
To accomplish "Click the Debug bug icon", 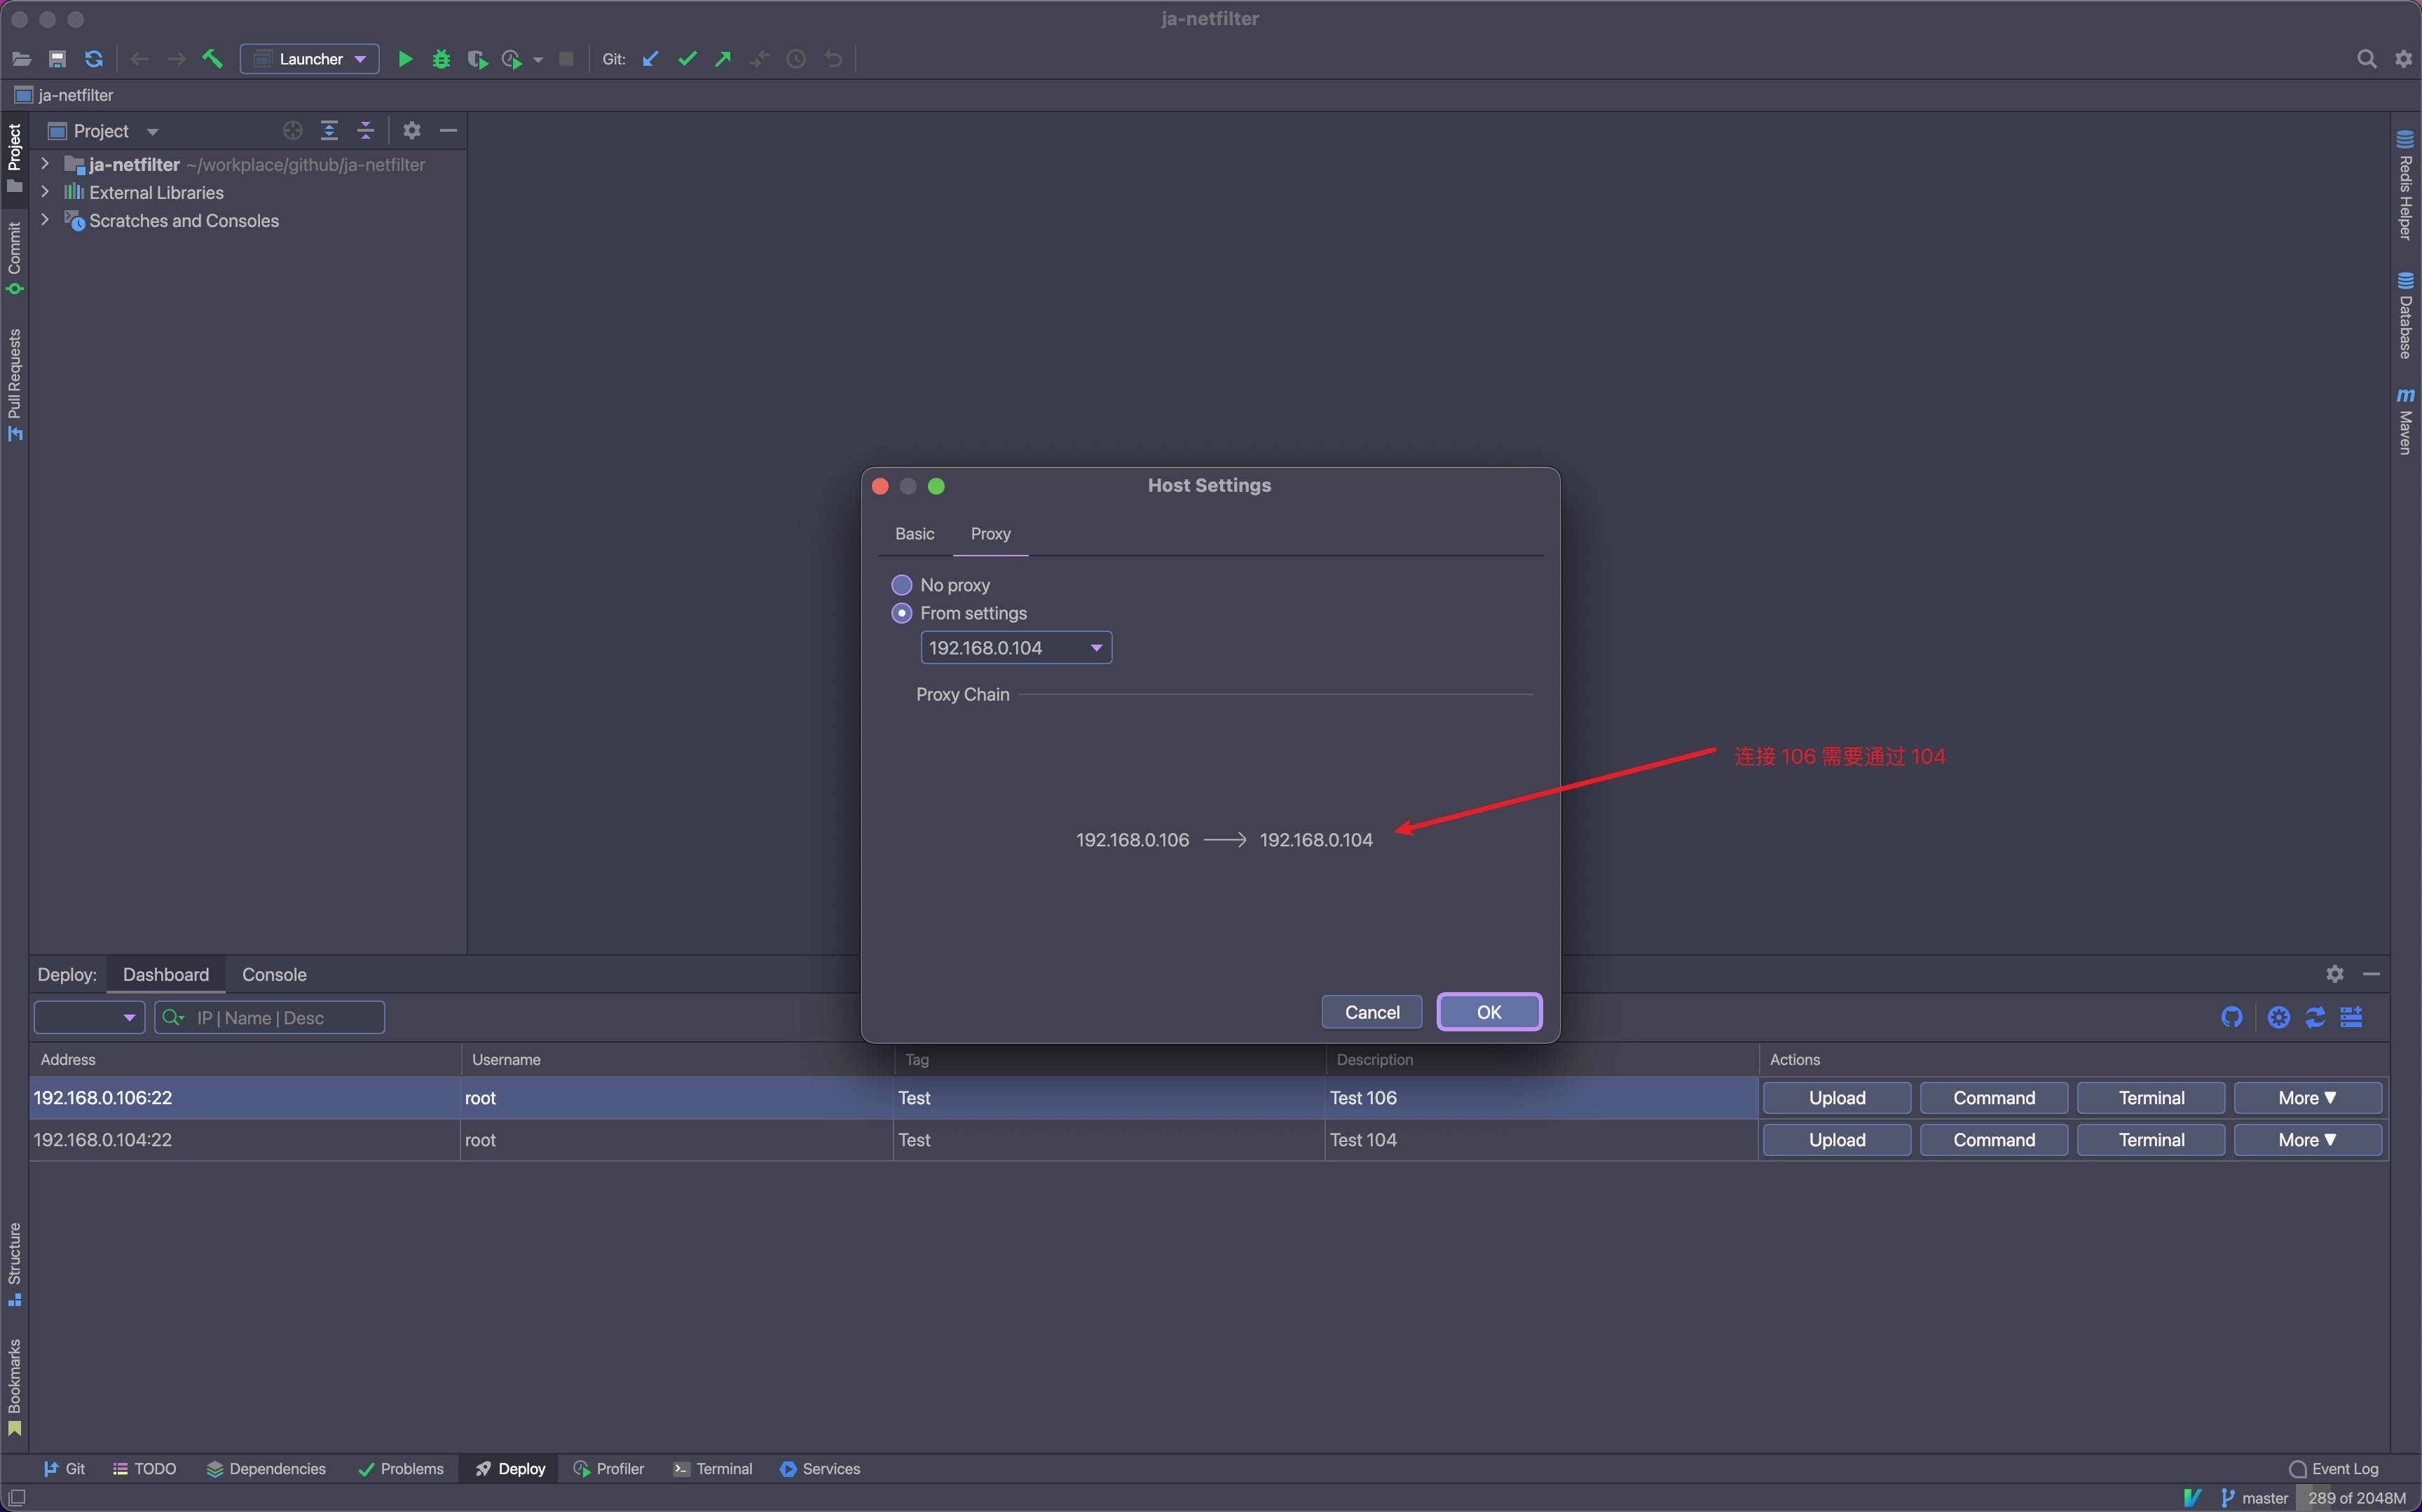I will 441,59.
